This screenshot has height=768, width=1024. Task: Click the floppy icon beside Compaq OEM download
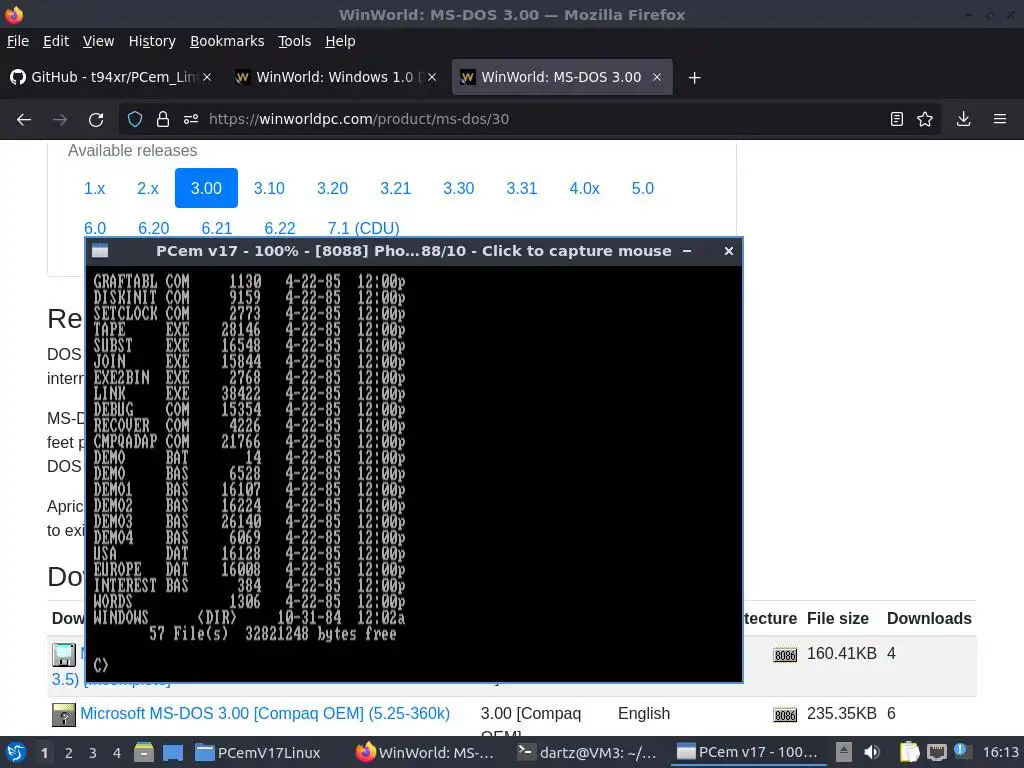(x=64, y=715)
